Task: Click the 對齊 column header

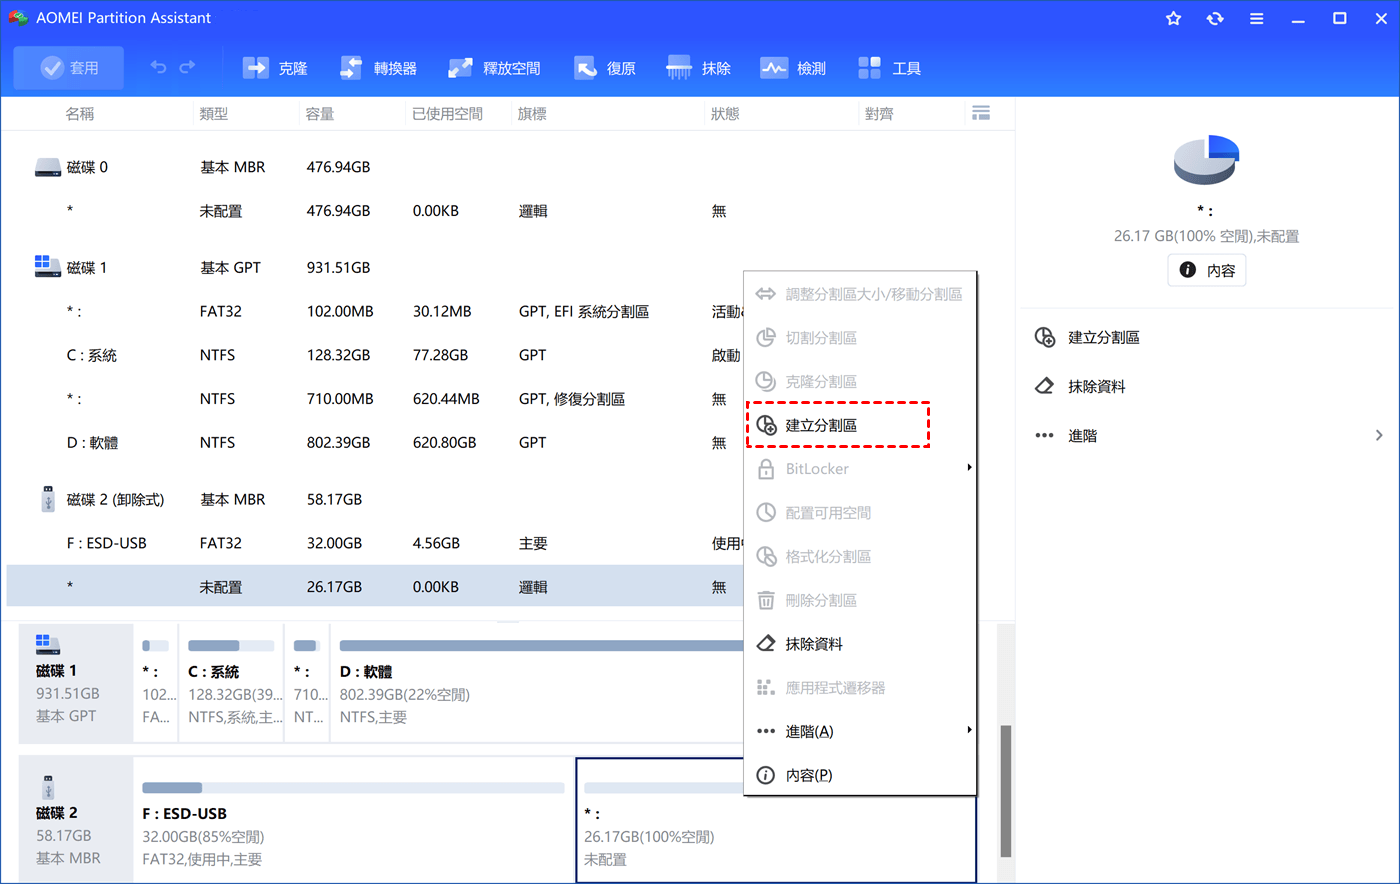Action: [x=879, y=114]
